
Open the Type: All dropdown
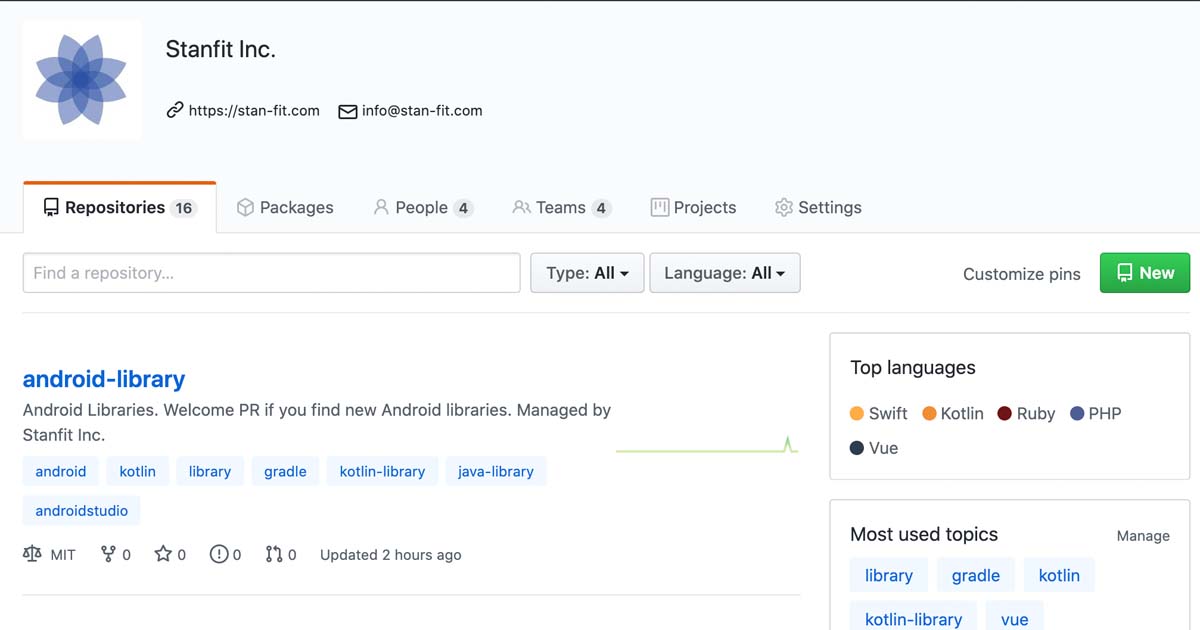pos(586,273)
